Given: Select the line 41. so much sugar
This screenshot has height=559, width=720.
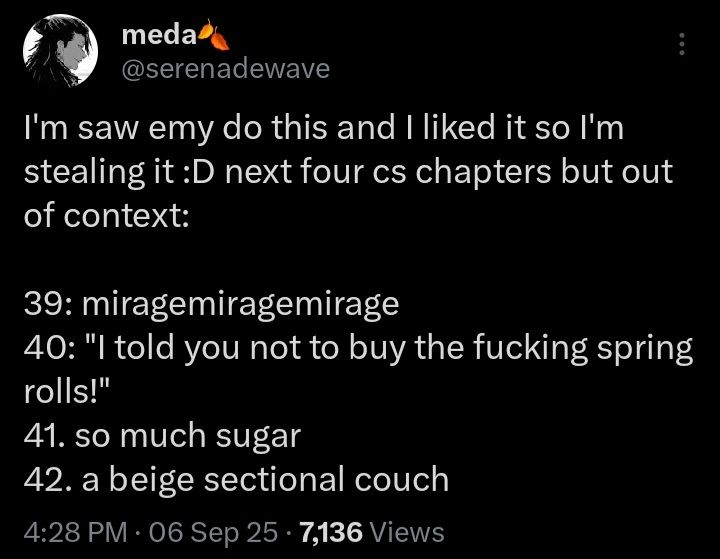Looking at the screenshot, I should tap(162, 436).
